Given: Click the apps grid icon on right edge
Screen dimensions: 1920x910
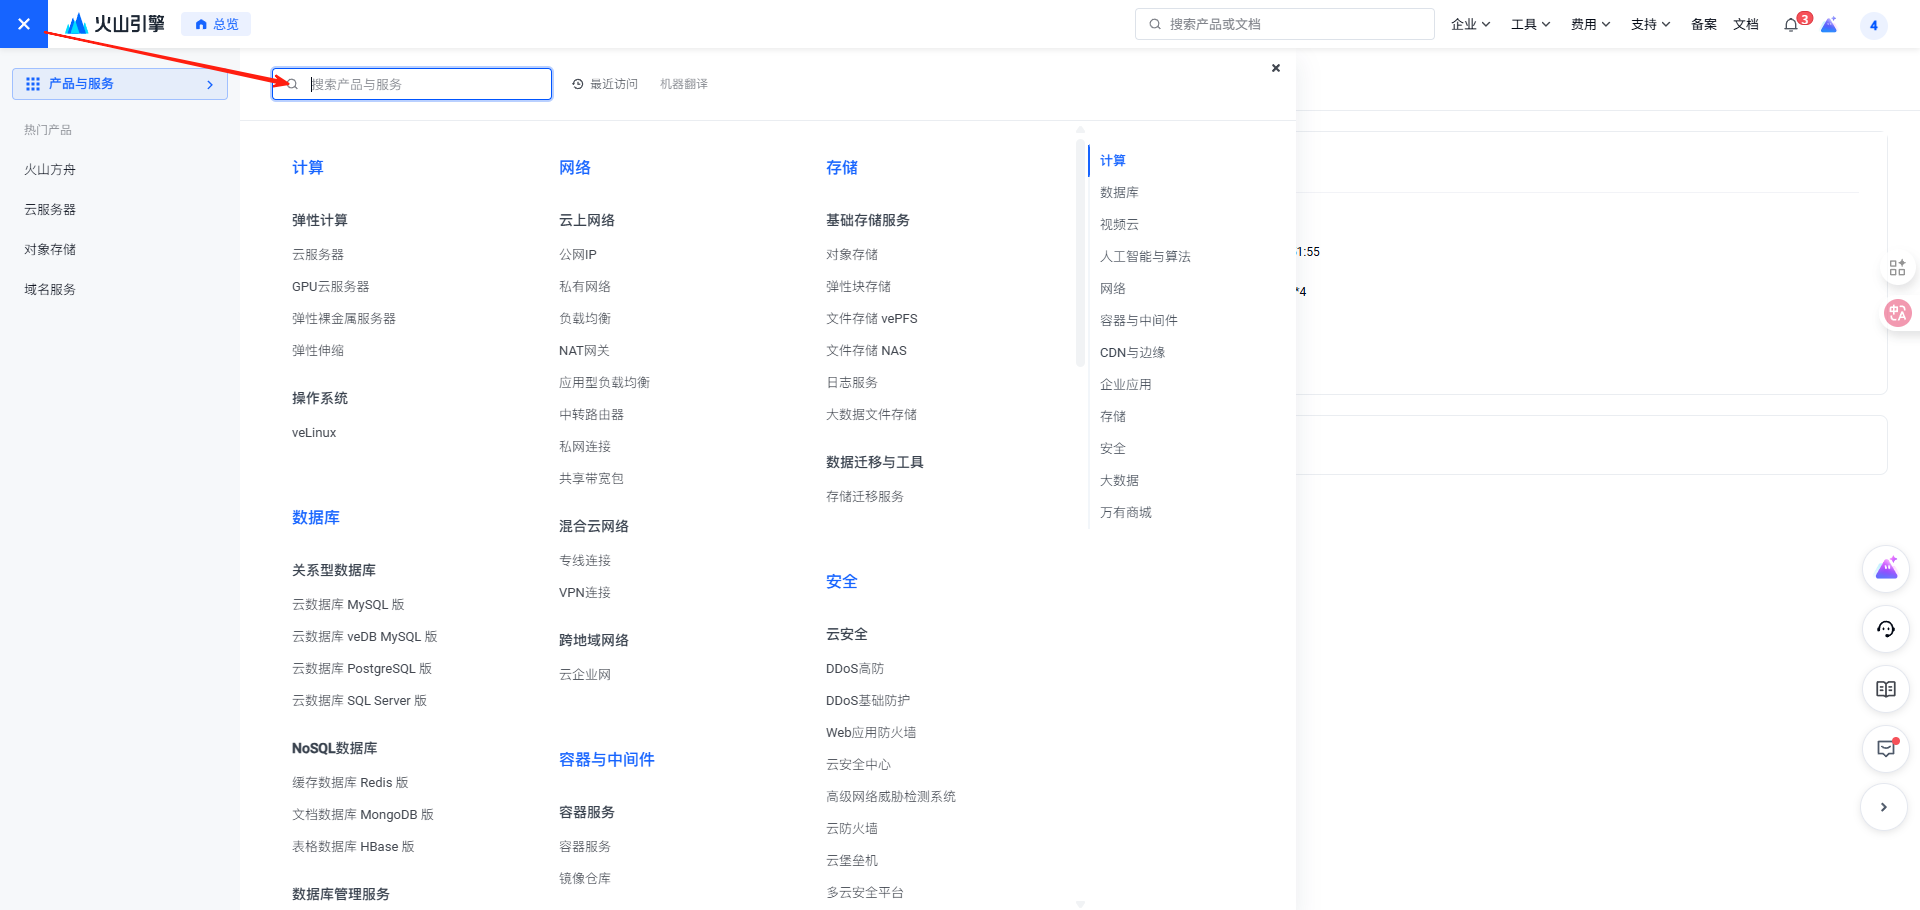Looking at the screenshot, I should tap(1897, 267).
